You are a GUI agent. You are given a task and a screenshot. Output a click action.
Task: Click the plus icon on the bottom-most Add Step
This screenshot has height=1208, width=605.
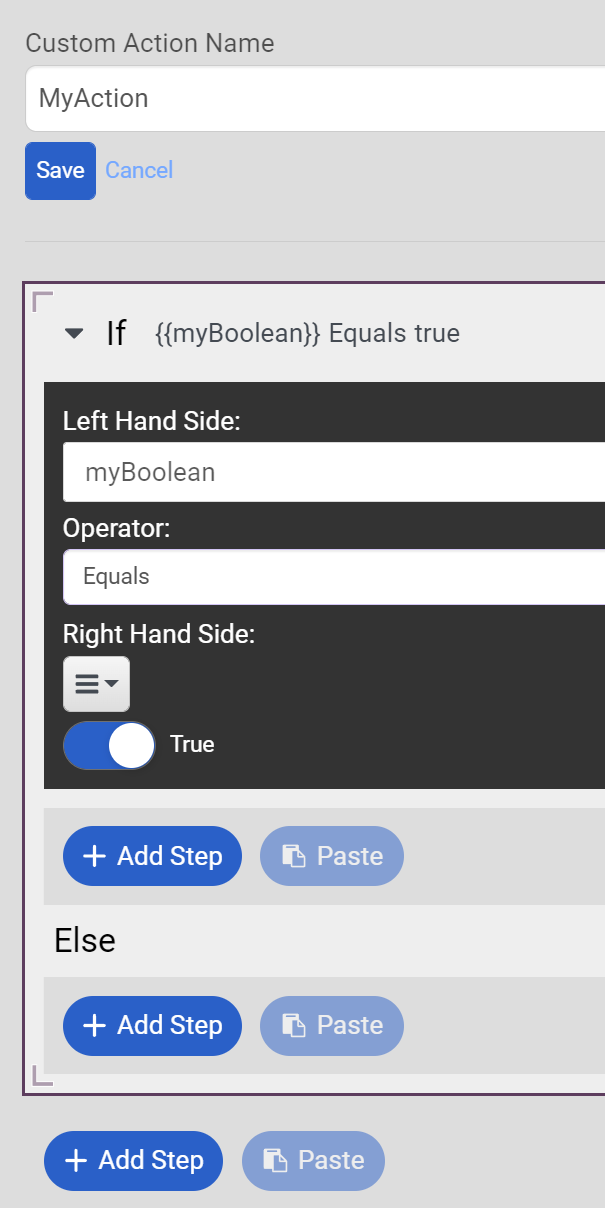pyautogui.click(x=75, y=1160)
